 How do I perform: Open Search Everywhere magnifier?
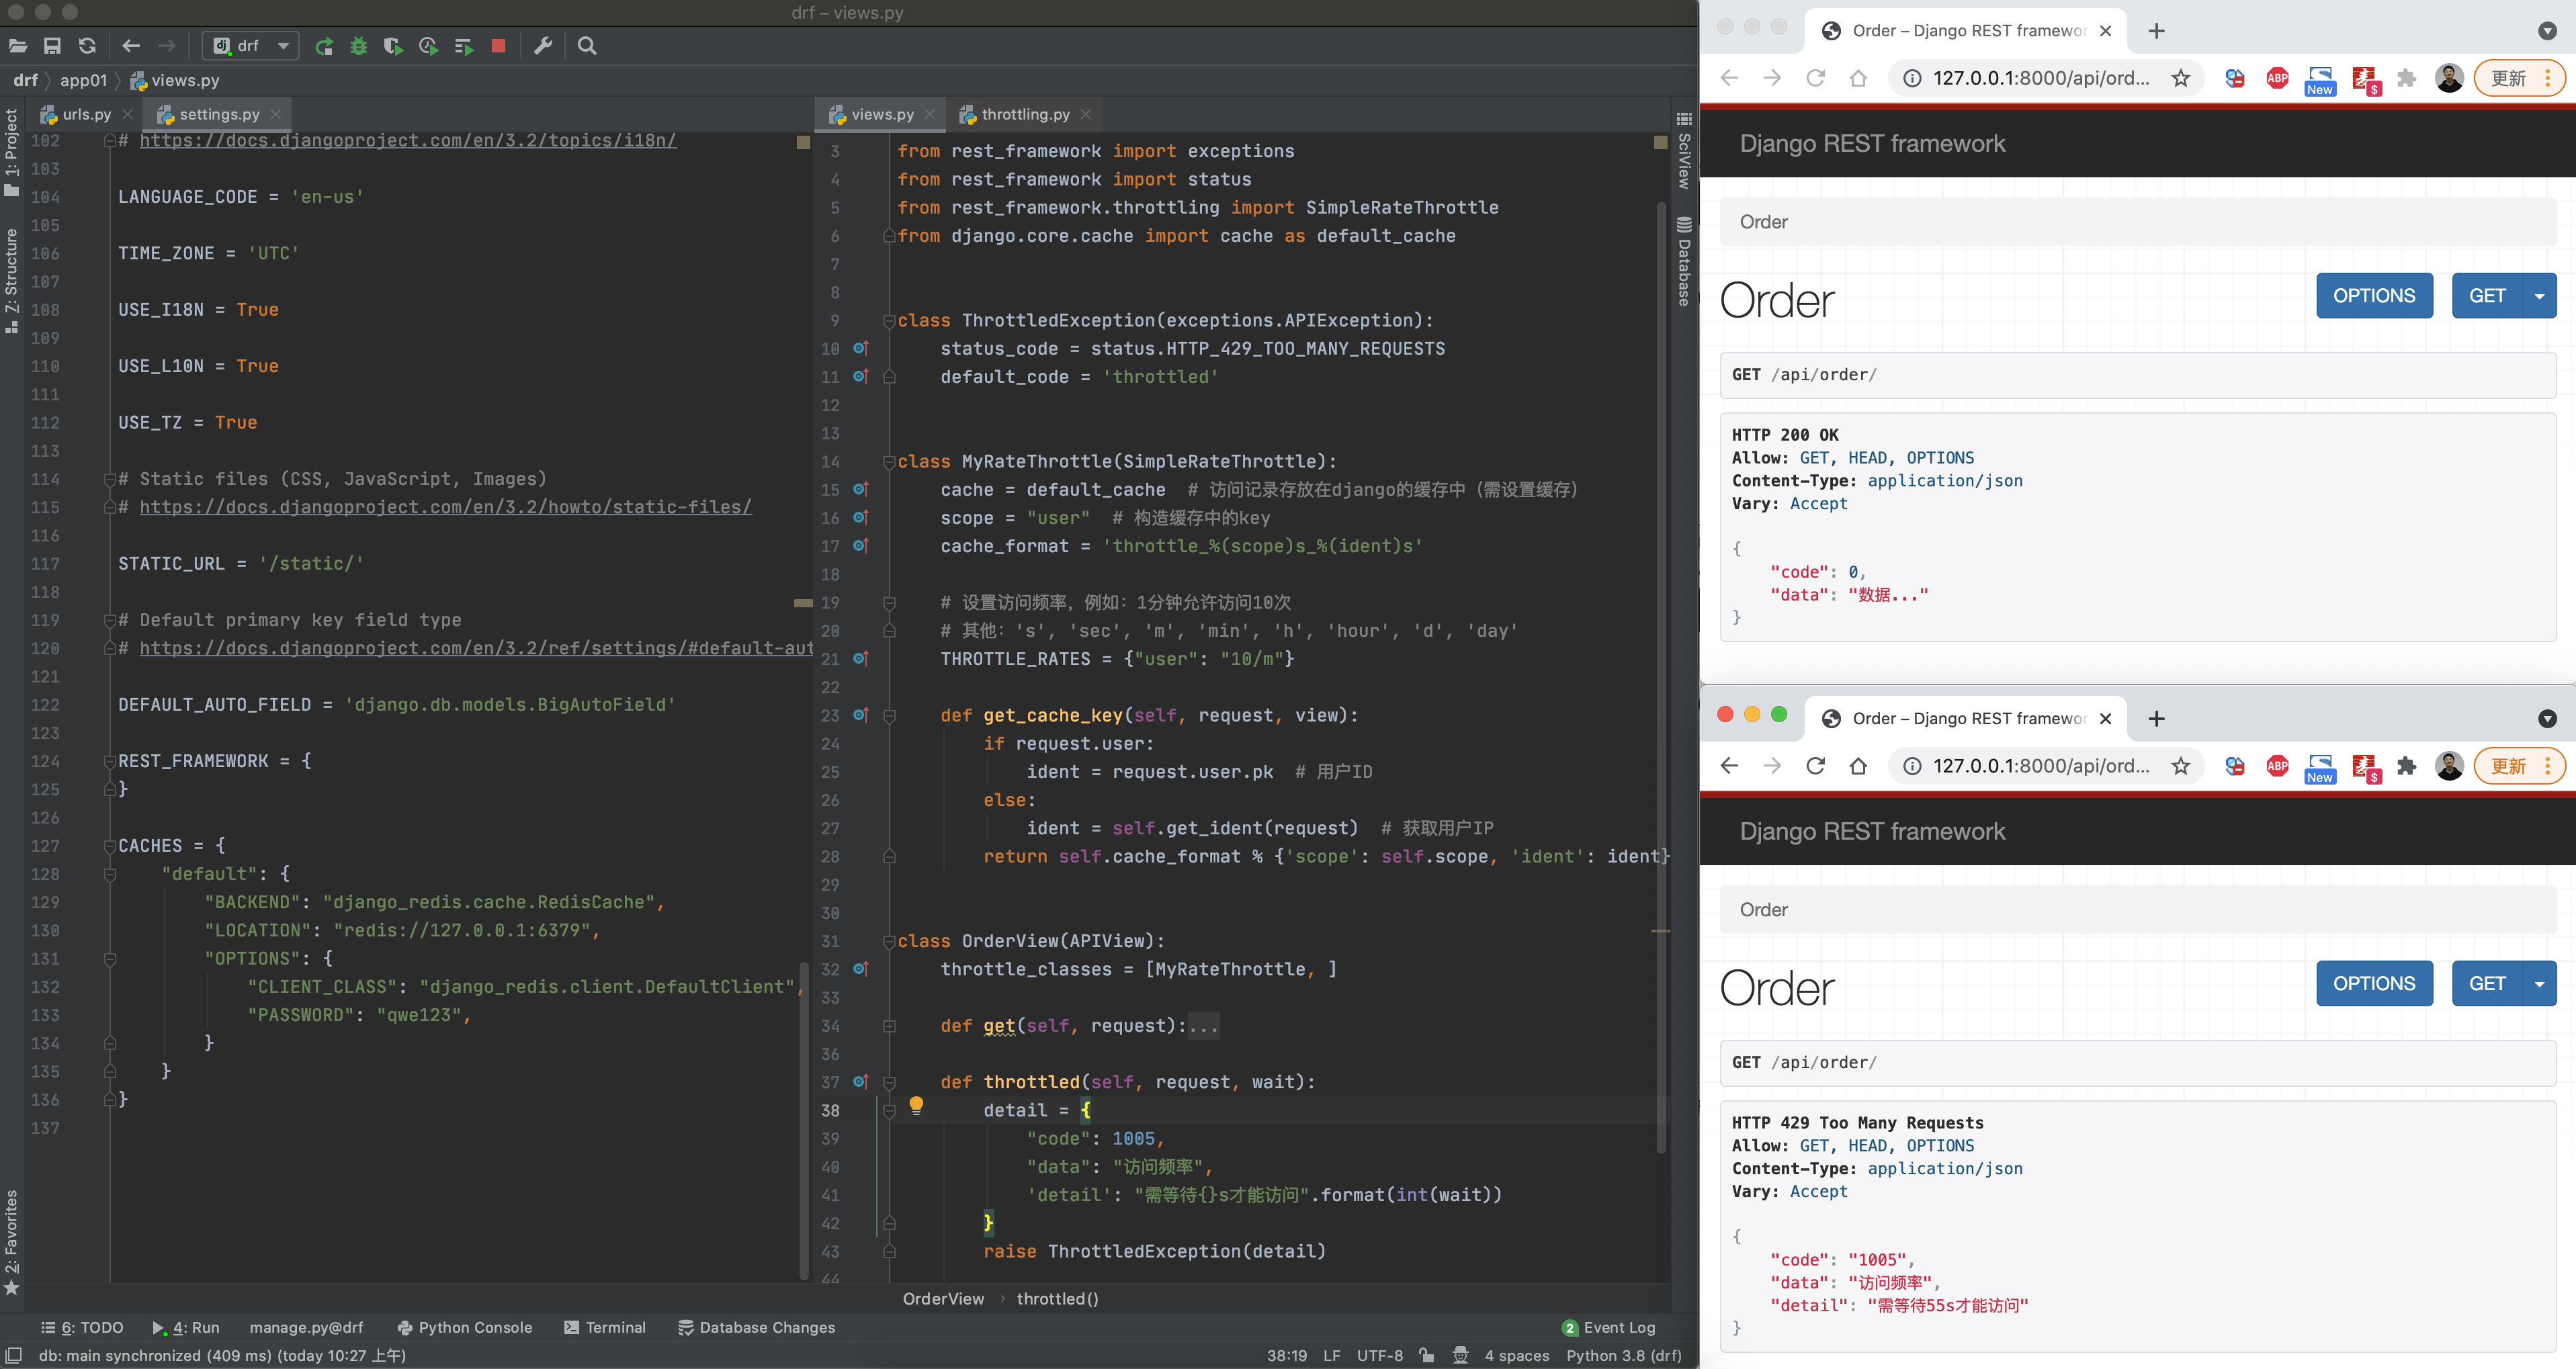tap(587, 46)
